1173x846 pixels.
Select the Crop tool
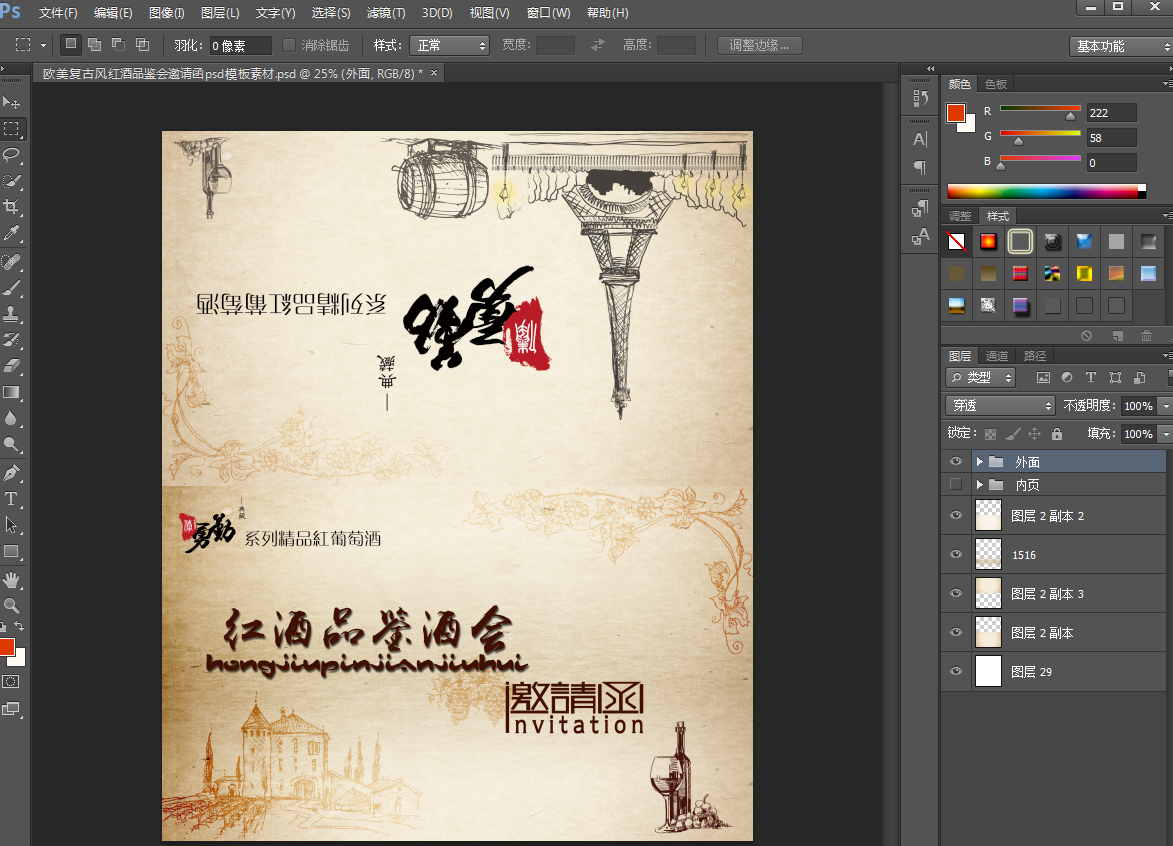pyautogui.click(x=11, y=207)
